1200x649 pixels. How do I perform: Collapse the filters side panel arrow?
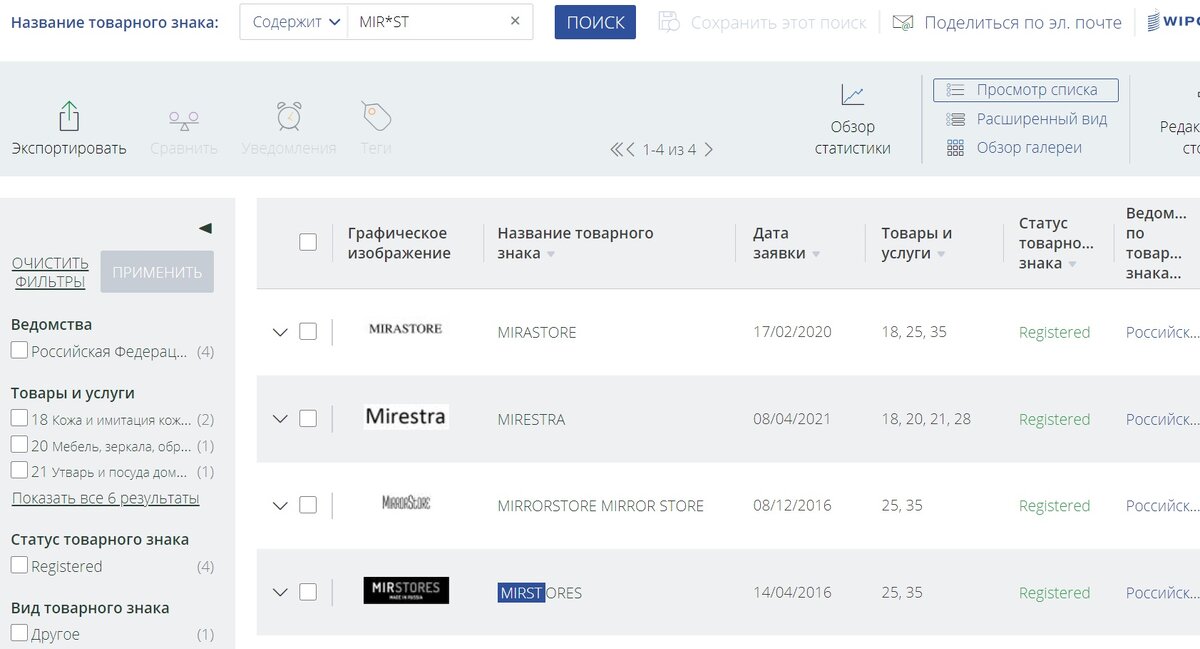coord(205,228)
